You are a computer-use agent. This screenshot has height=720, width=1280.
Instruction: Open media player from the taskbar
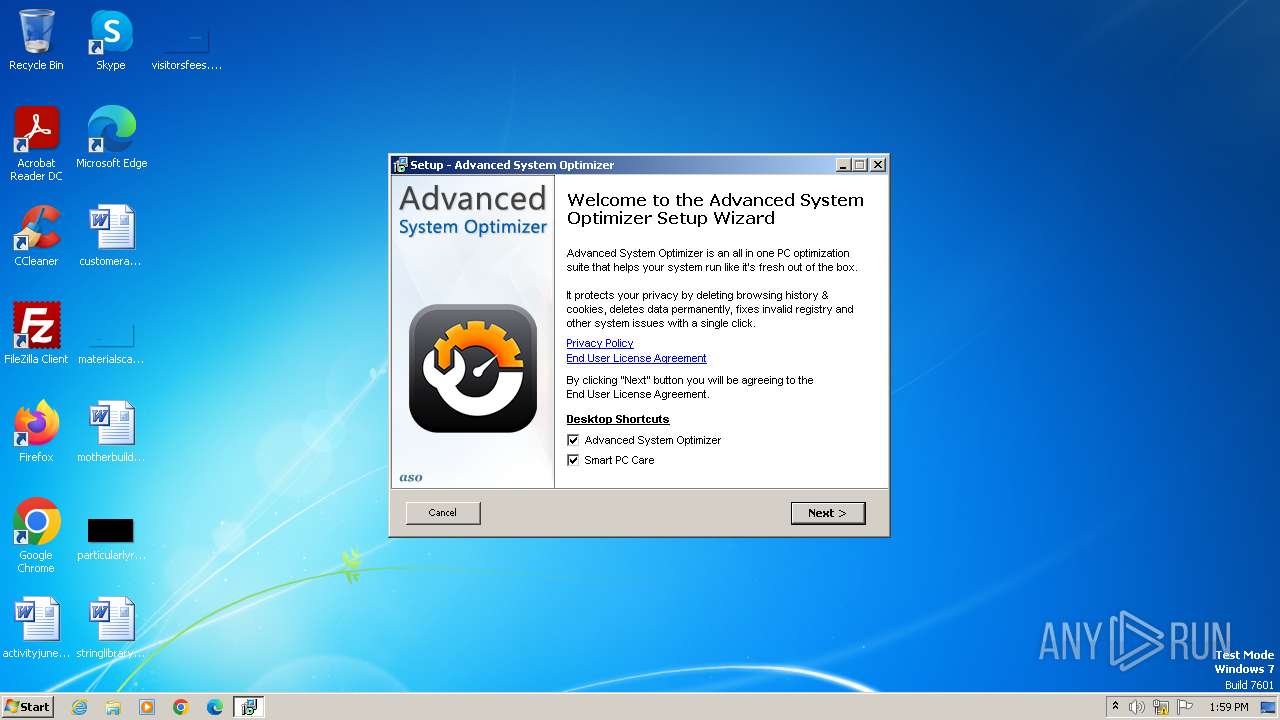click(x=147, y=707)
